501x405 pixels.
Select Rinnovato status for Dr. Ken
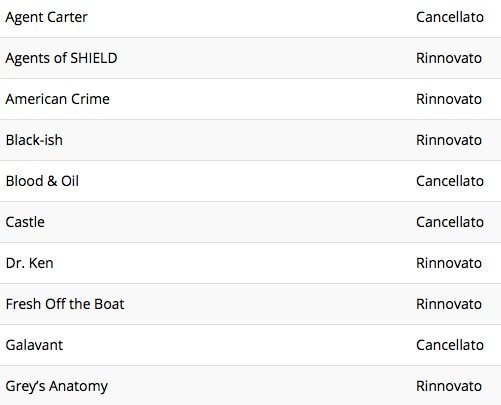pos(449,263)
